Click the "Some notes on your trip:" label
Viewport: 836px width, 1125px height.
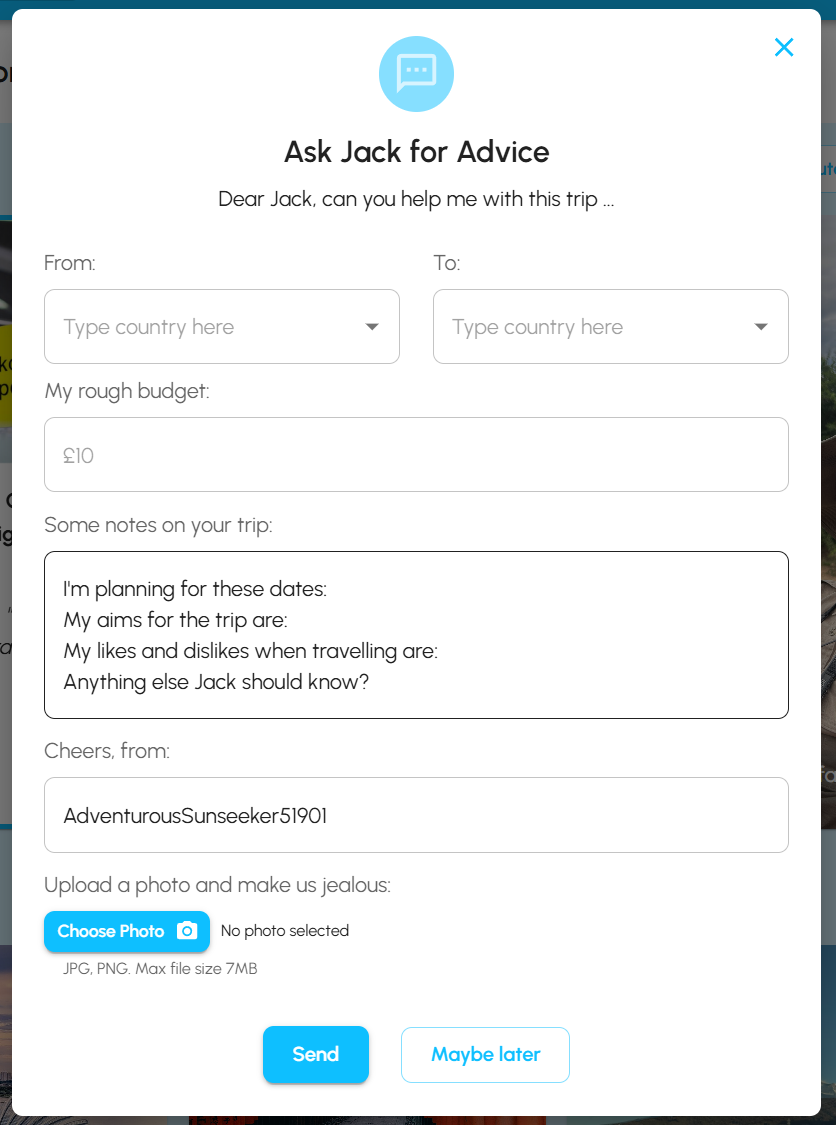158,525
